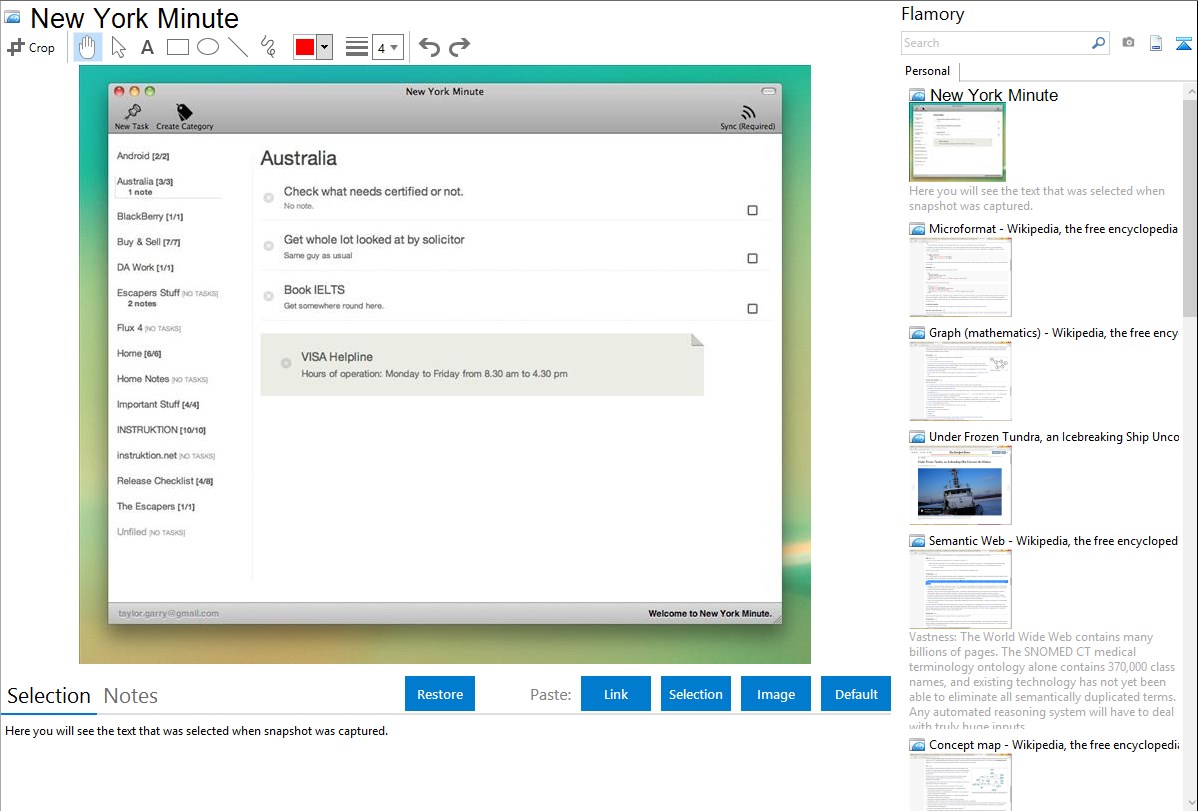Open the color picker dropdown arrow
Screen dimensions: 1198x811
(325, 47)
